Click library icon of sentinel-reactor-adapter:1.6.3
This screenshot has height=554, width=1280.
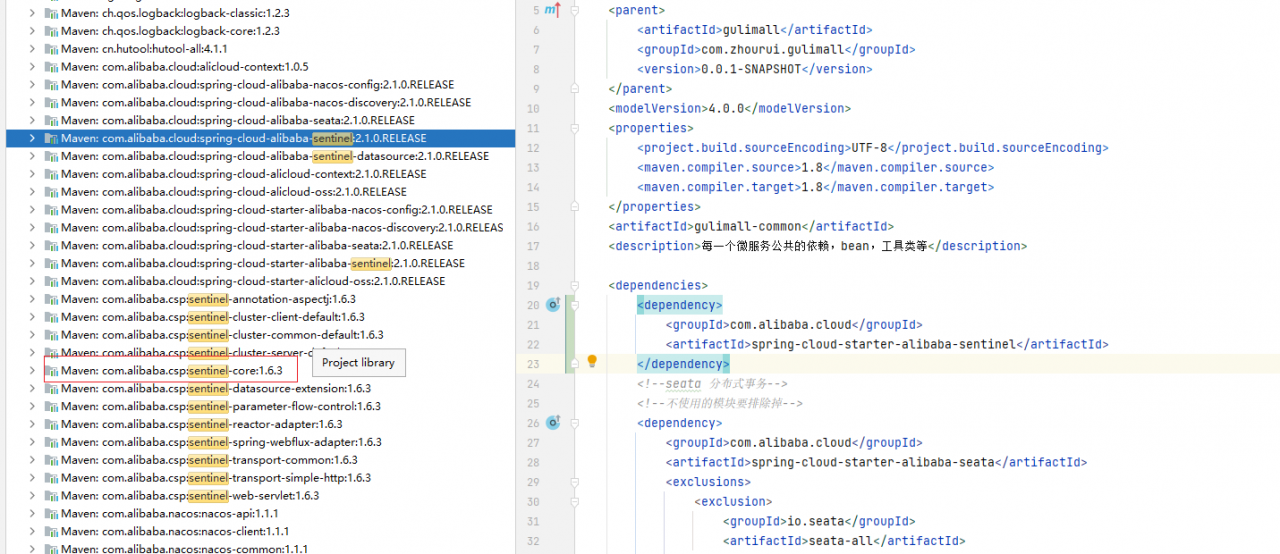[51, 424]
